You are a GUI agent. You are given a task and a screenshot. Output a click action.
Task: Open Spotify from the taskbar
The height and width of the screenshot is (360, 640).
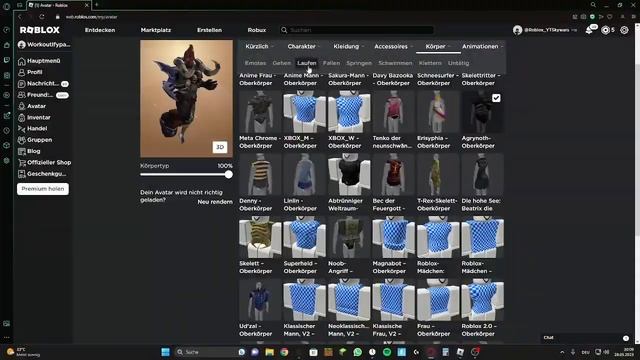(387, 352)
